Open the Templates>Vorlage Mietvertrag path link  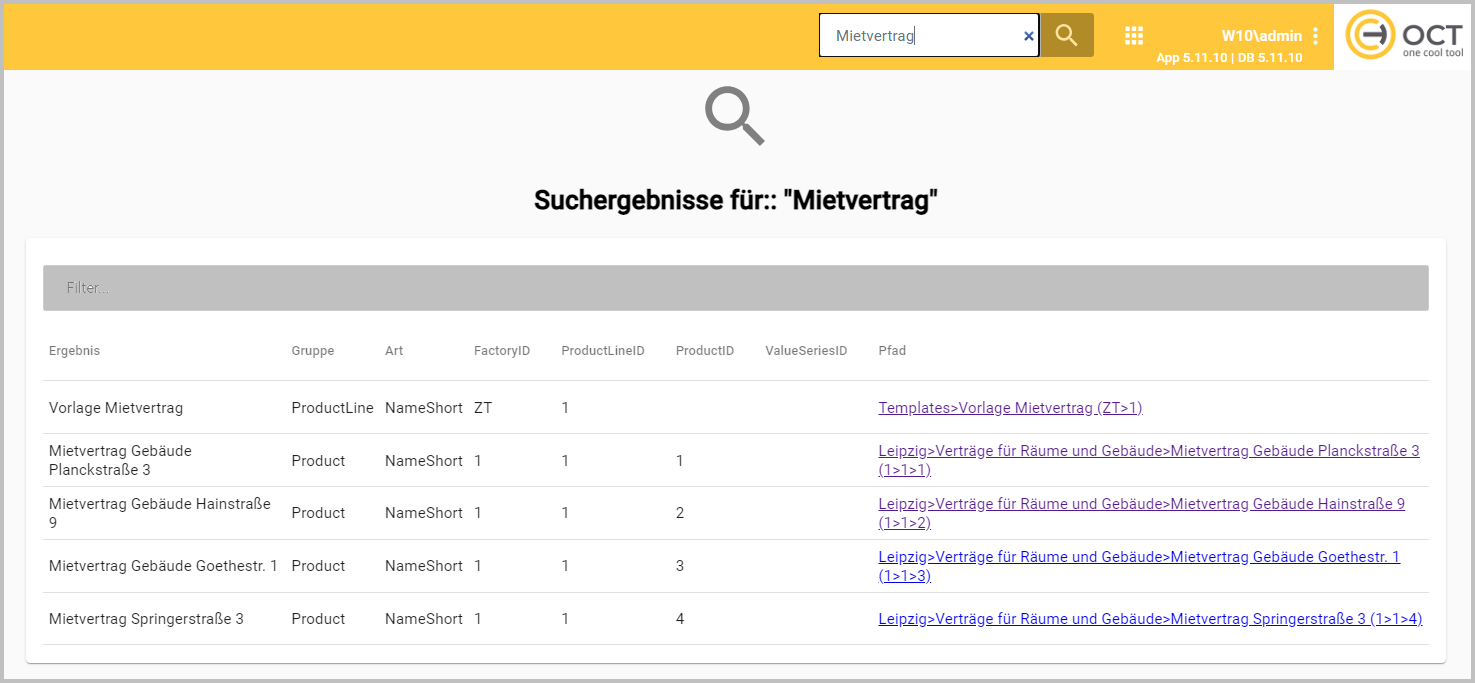pyautogui.click(x=1010, y=408)
